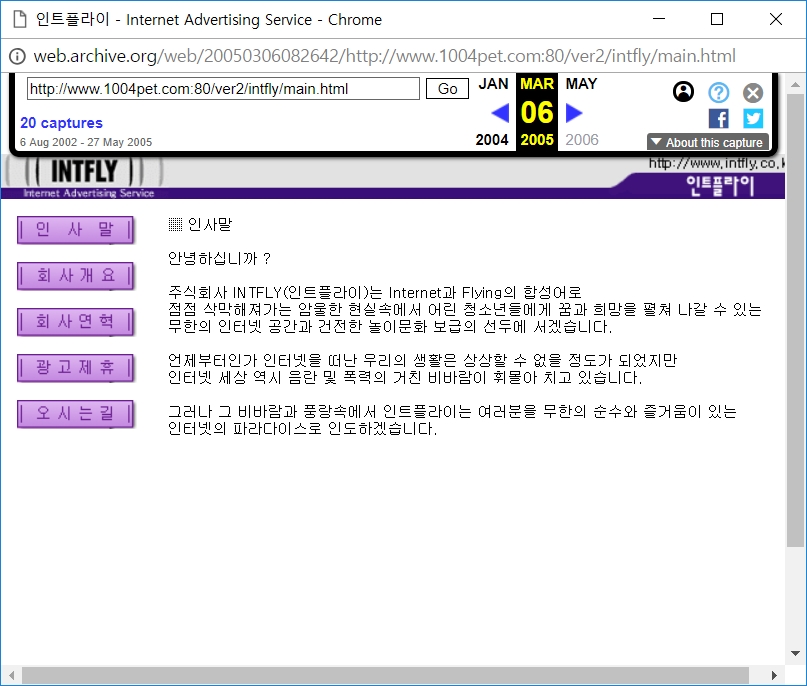Open Wayback Machine help question mark icon
This screenshot has width=807, height=686.
tap(718, 93)
